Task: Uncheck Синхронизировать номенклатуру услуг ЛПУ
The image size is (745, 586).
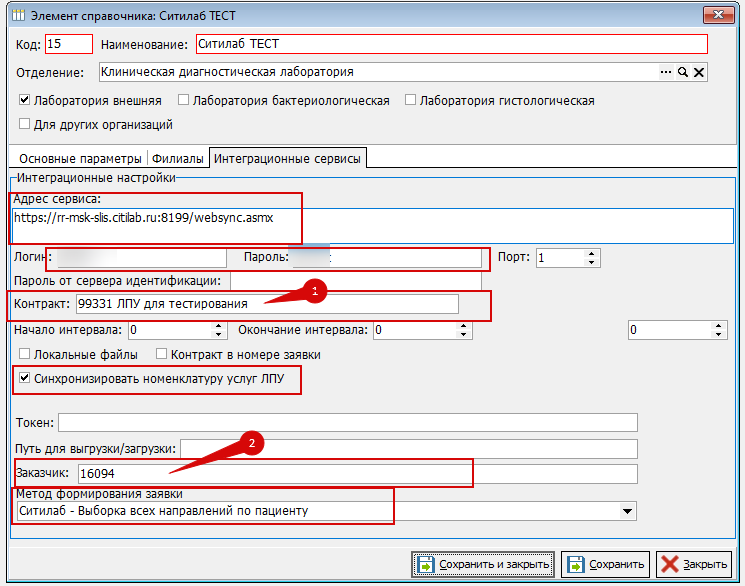Action: 24,380
